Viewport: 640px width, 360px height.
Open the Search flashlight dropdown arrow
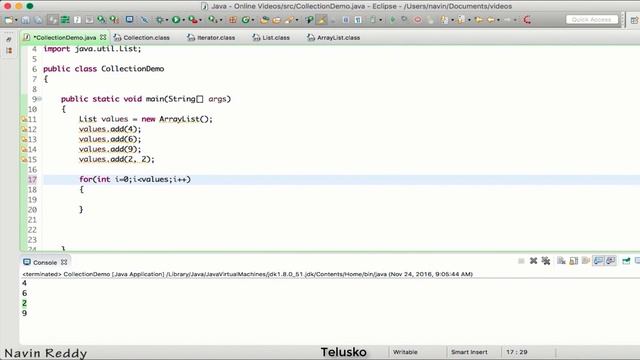point(297,20)
